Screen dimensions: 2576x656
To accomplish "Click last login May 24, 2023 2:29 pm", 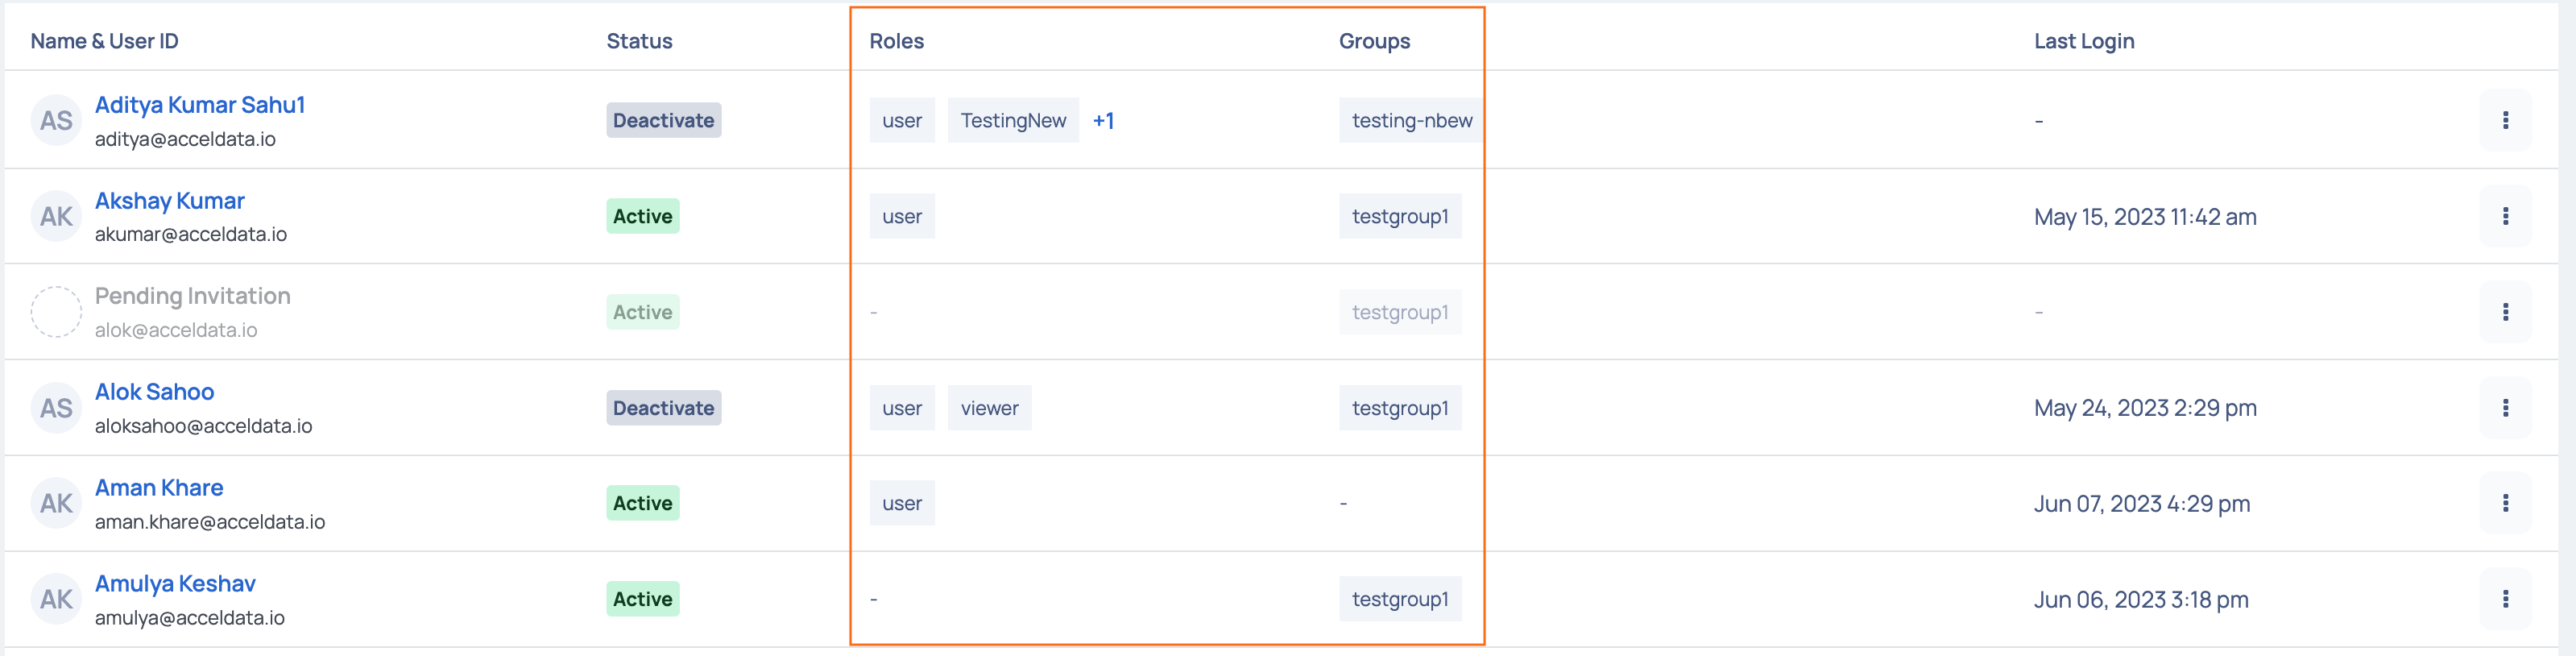I will tap(2145, 408).
